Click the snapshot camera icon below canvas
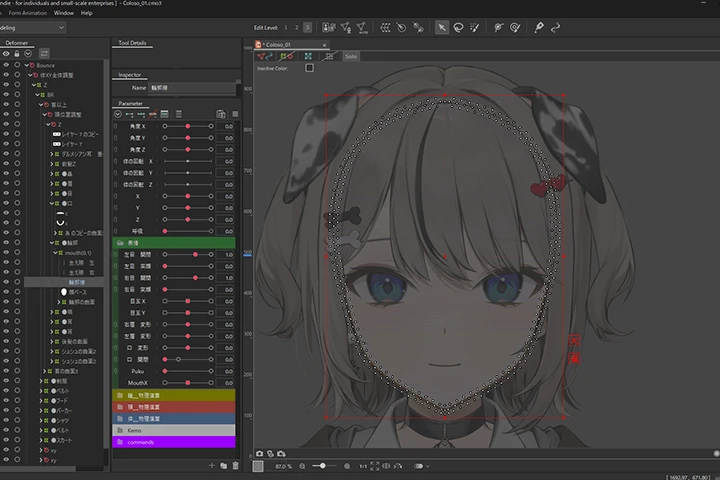Image resolution: width=720 pixels, height=480 pixels. 259,454
